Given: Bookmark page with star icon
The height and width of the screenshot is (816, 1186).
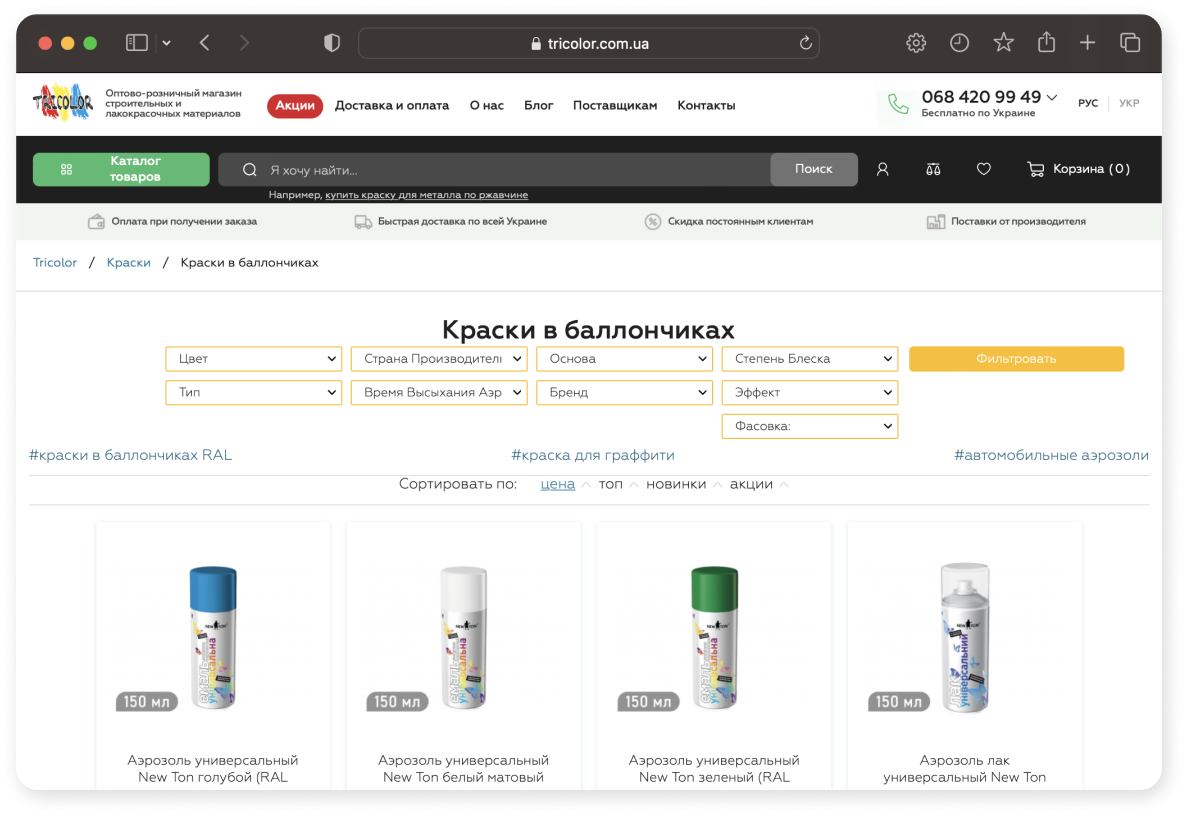Looking at the screenshot, I should coord(1003,42).
